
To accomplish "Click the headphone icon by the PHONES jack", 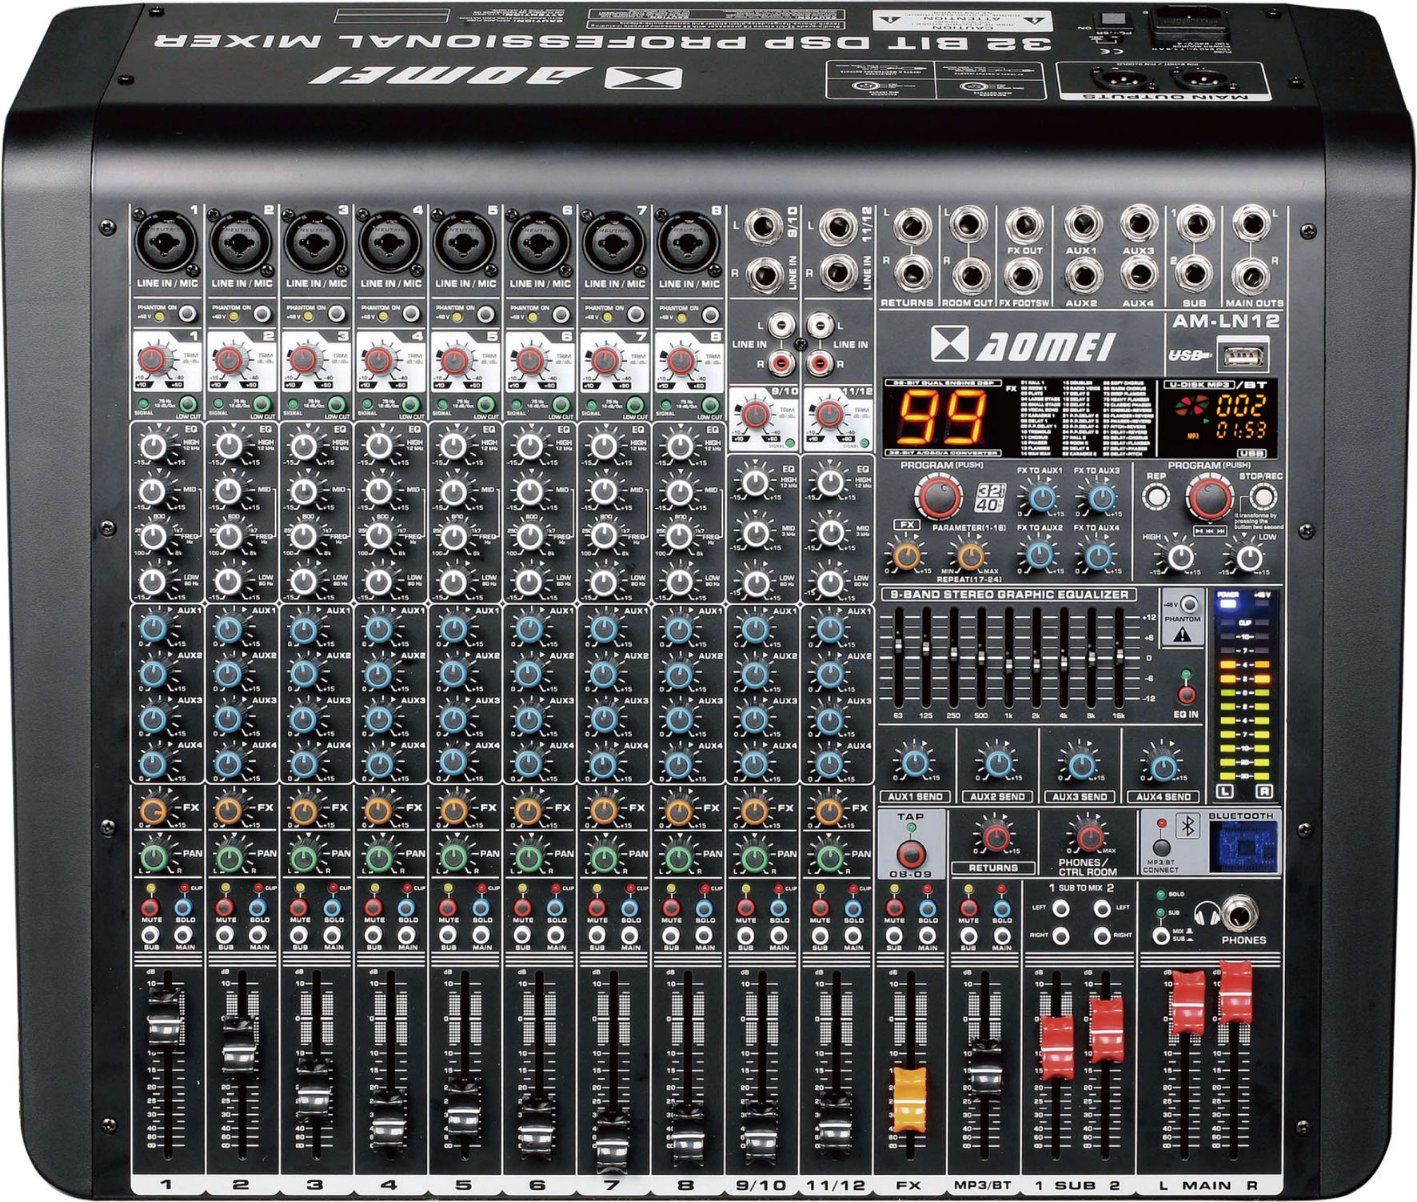I will pyautogui.click(x=1205, y=913).
